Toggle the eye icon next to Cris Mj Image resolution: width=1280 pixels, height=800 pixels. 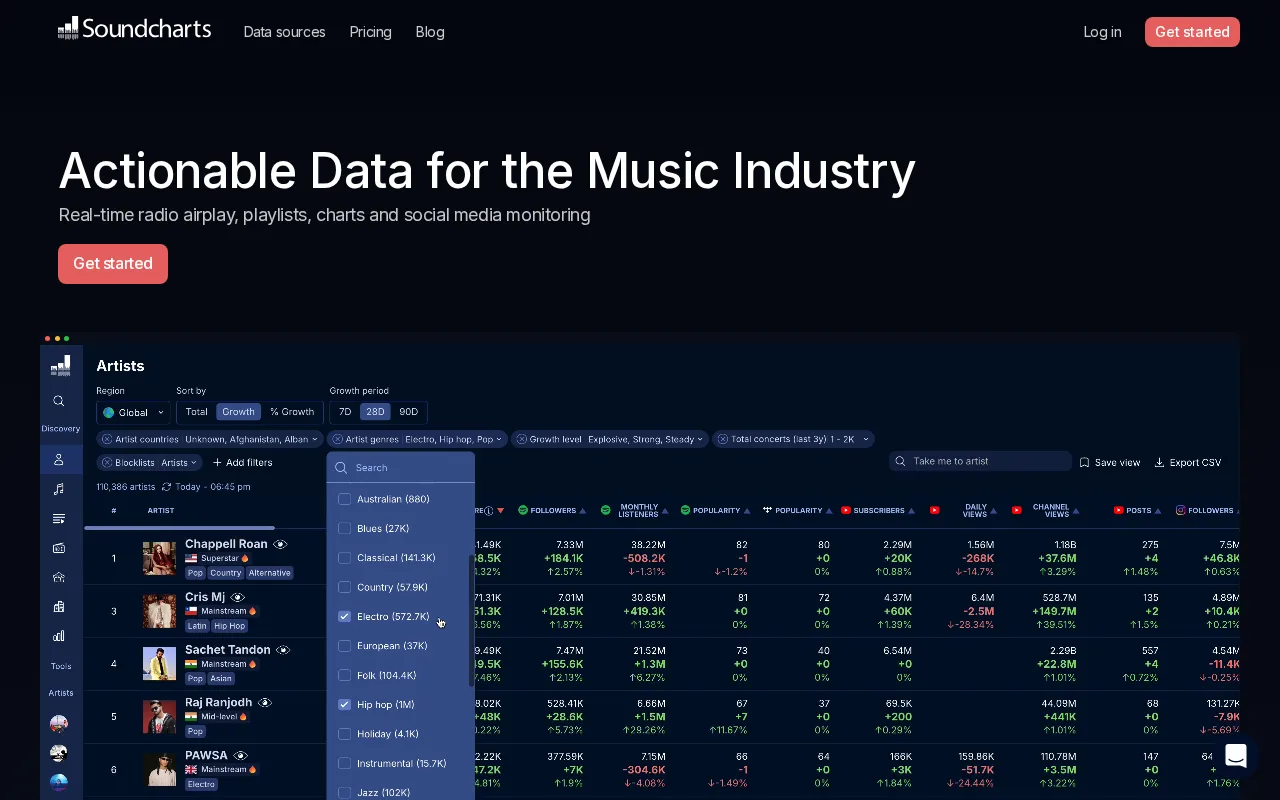pos(238,597)
